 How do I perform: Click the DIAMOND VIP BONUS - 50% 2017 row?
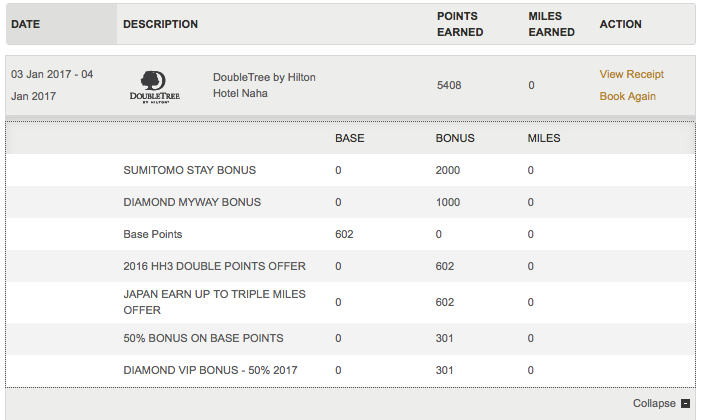point(351,370)
